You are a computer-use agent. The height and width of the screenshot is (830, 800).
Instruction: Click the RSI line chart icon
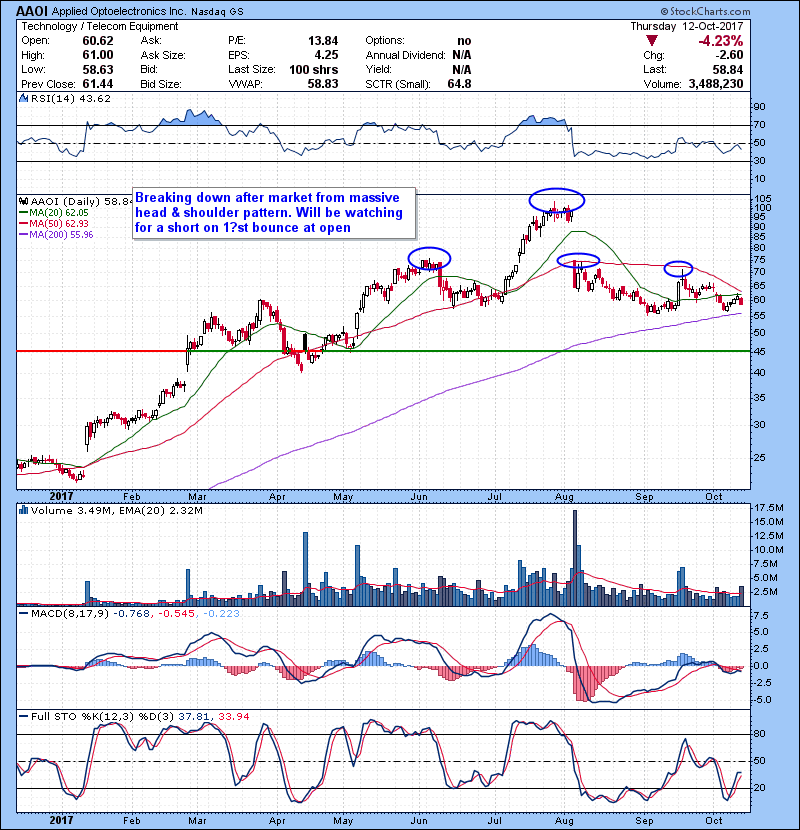23,98
